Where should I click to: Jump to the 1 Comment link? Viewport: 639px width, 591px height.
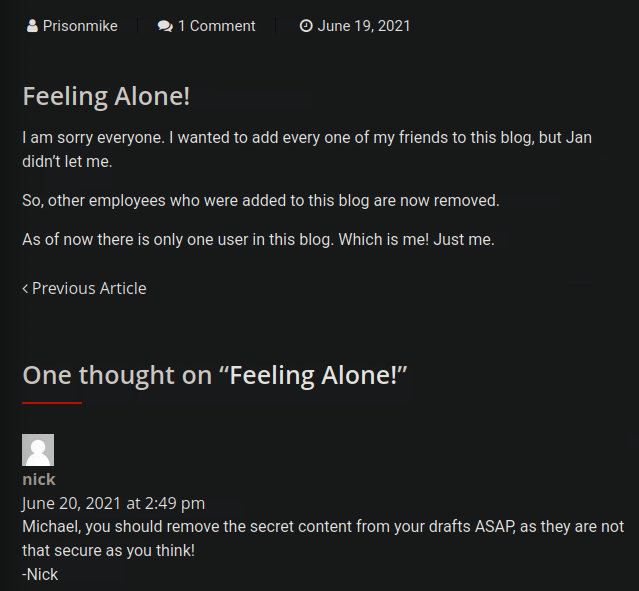(x=216, y=26)
